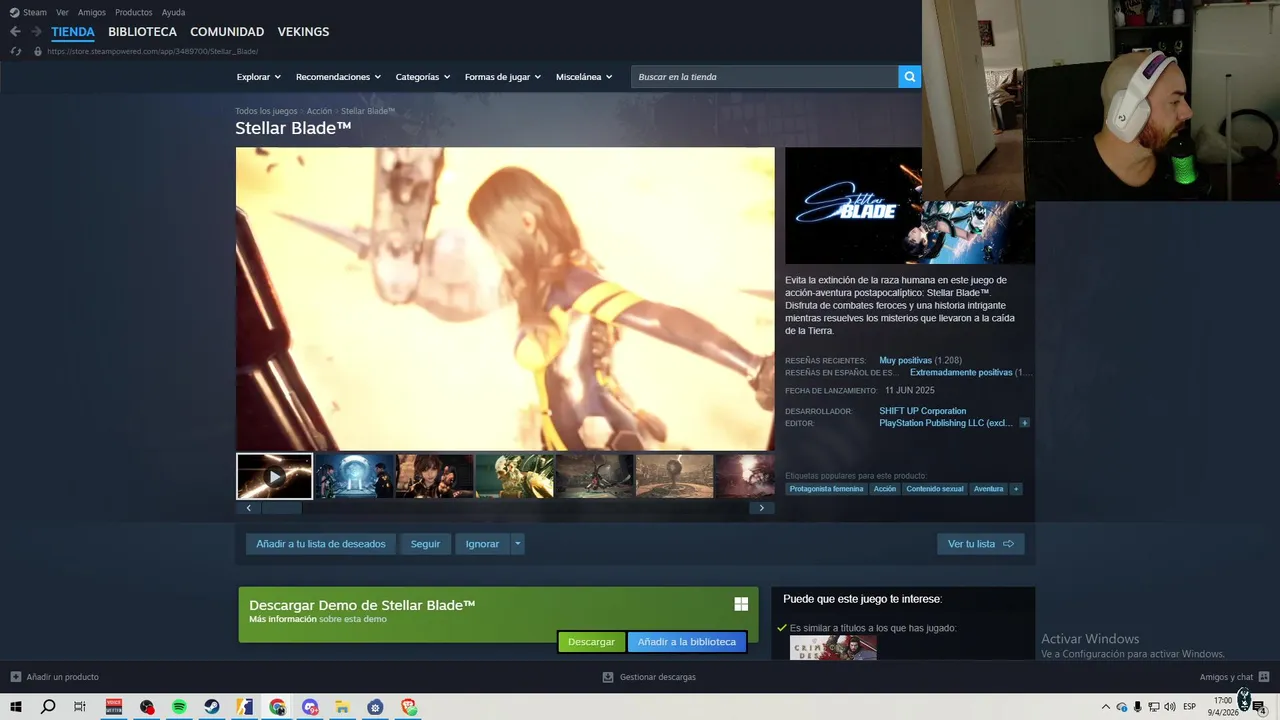Switch to the BIBLIOTECA tab
Image resolution: width=1280 pixels, height=720 pixels.
142,32
